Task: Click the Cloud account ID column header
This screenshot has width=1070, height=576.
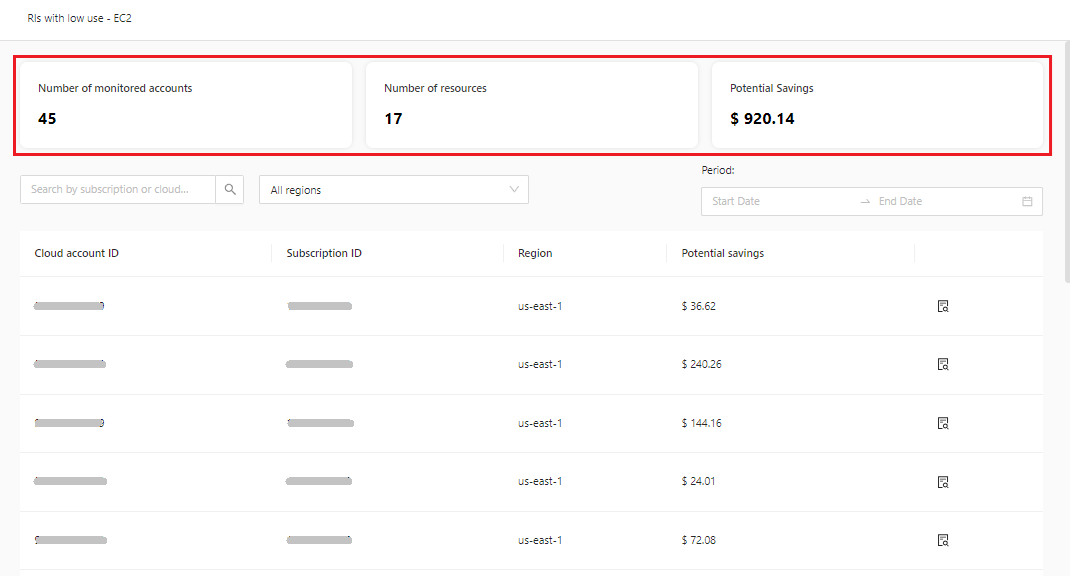Action: (77, 254)
